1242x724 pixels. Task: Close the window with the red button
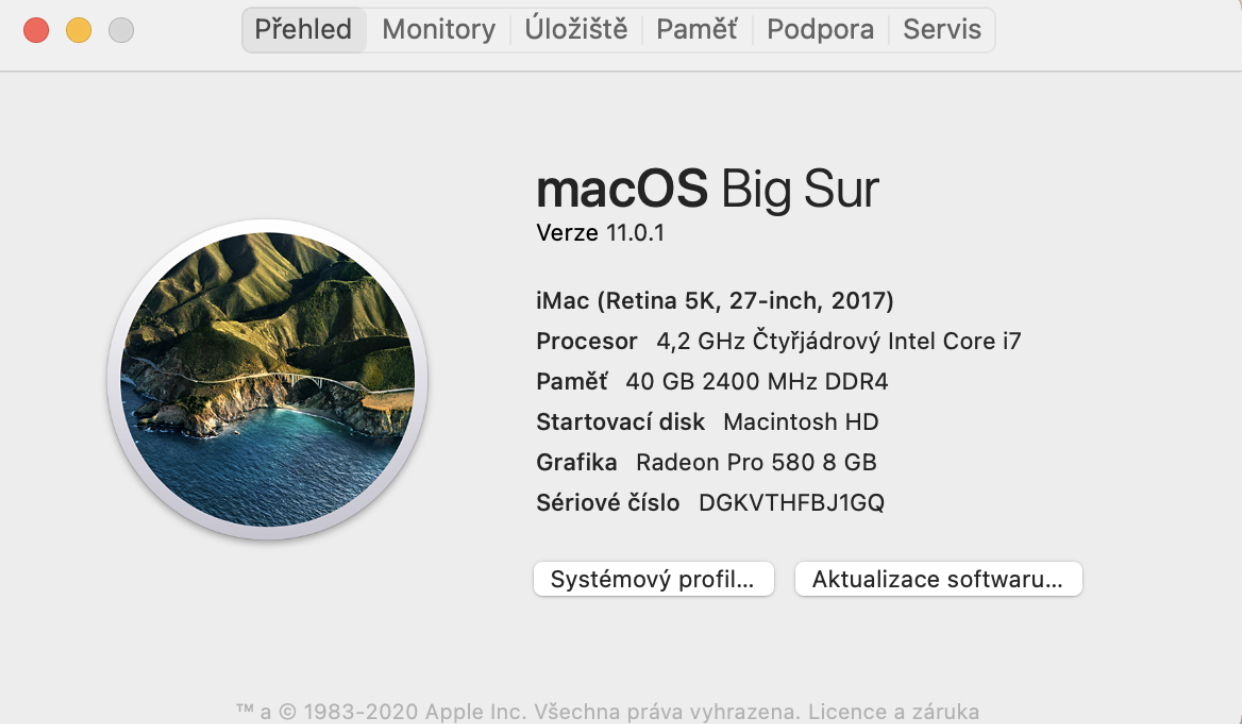pyautogui.click(x=36, y=30)
